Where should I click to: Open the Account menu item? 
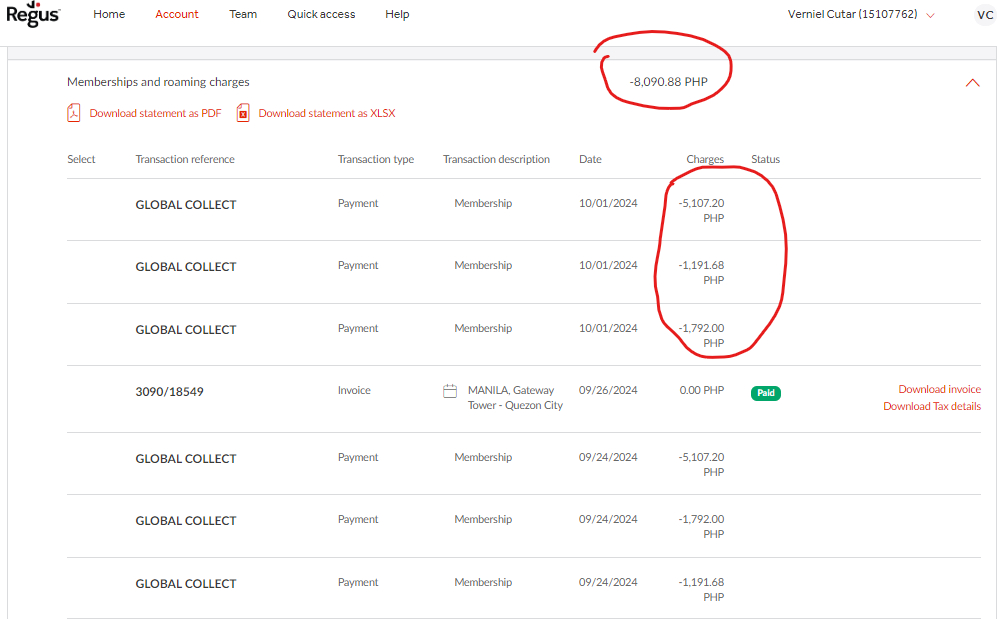(x=177, y=15)
